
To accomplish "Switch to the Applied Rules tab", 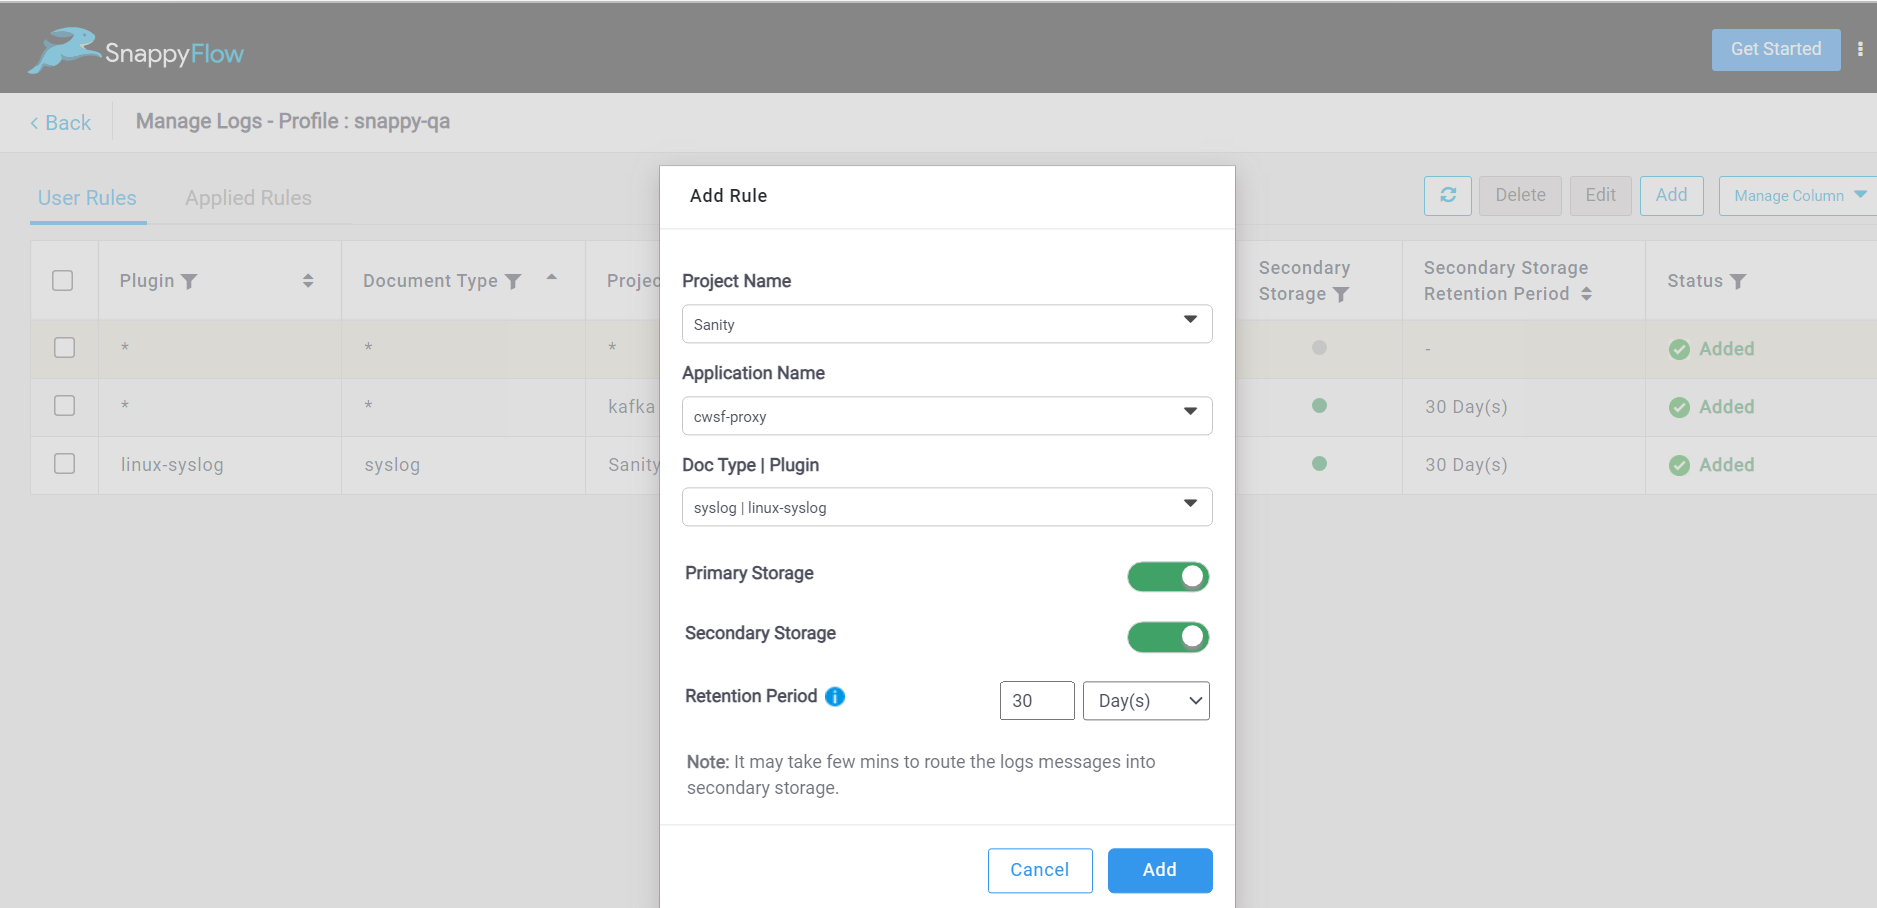I will pyautogui.click(x=248, y=198).
